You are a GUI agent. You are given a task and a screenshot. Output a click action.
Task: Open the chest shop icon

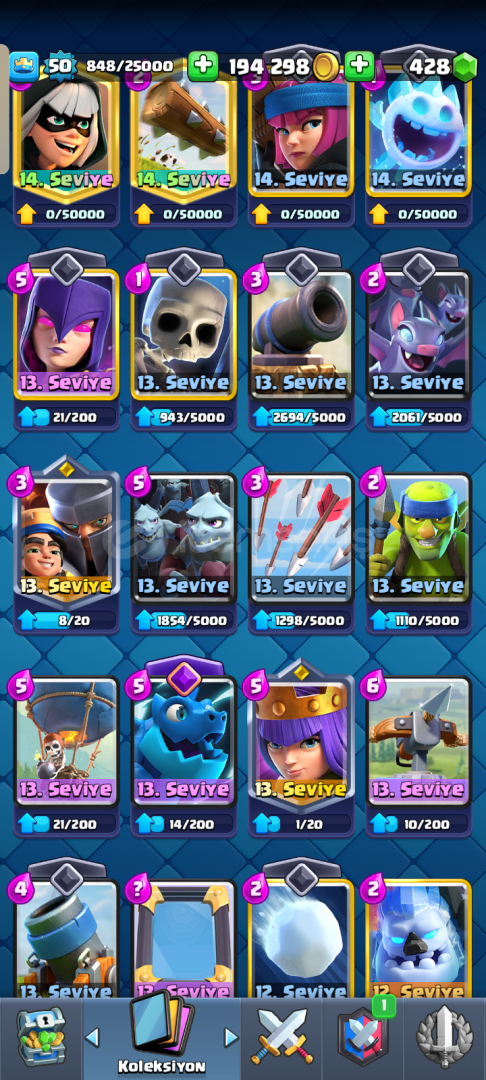(x=41, y=1036)
